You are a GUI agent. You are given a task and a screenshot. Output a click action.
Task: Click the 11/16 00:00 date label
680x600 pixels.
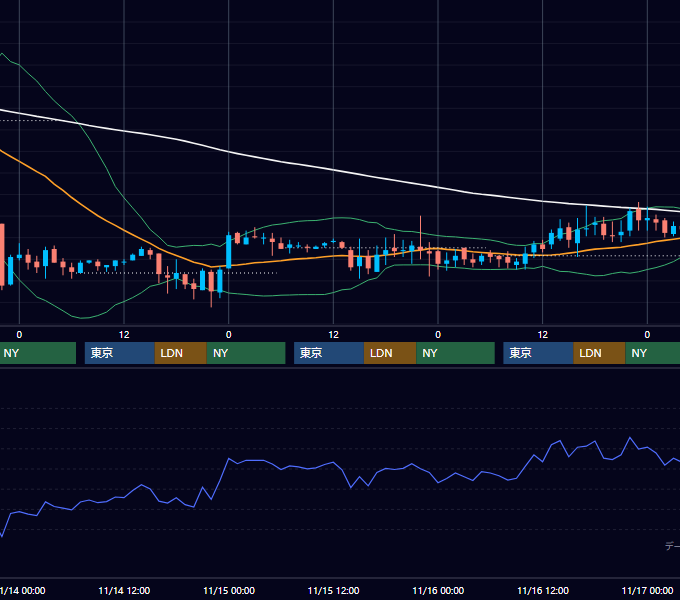pyautogui.click(x=438, y=590)
